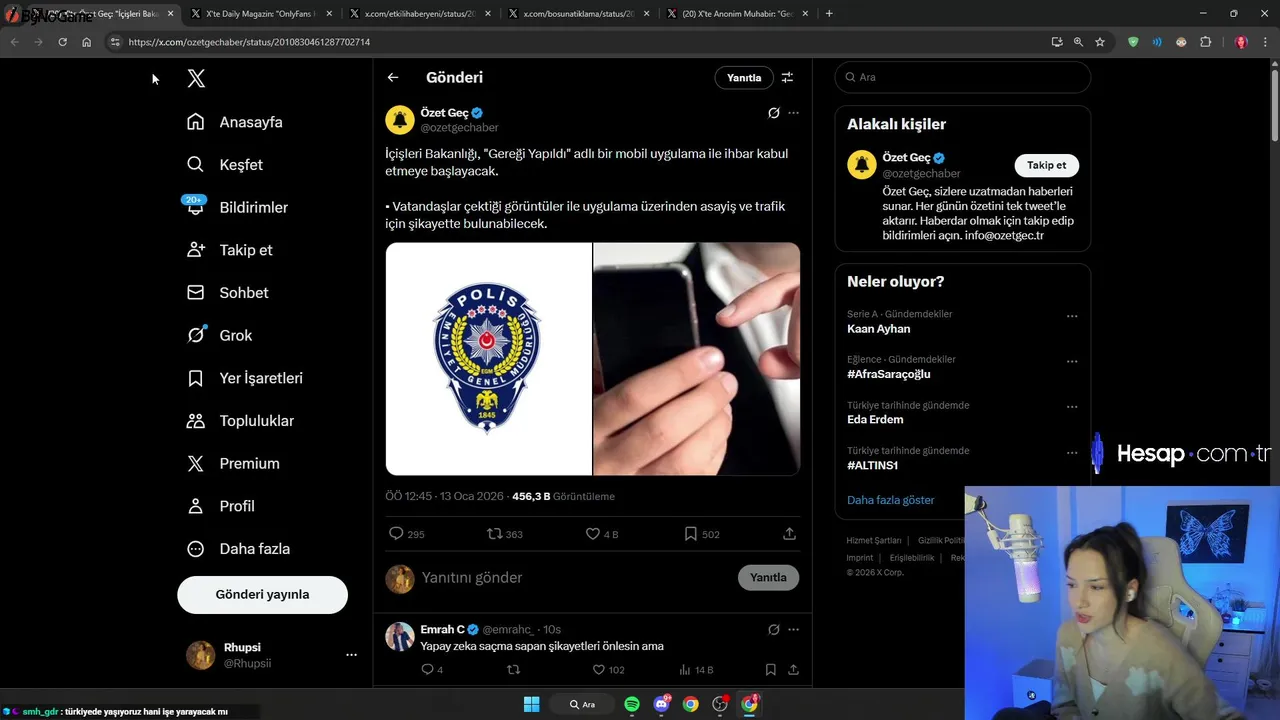Image resolution: width=1280 pixels, height=720 pixels.
Task: Open options for Kaan Ayhan trend
Action: pyautogui.click(x=1072, y=316)
